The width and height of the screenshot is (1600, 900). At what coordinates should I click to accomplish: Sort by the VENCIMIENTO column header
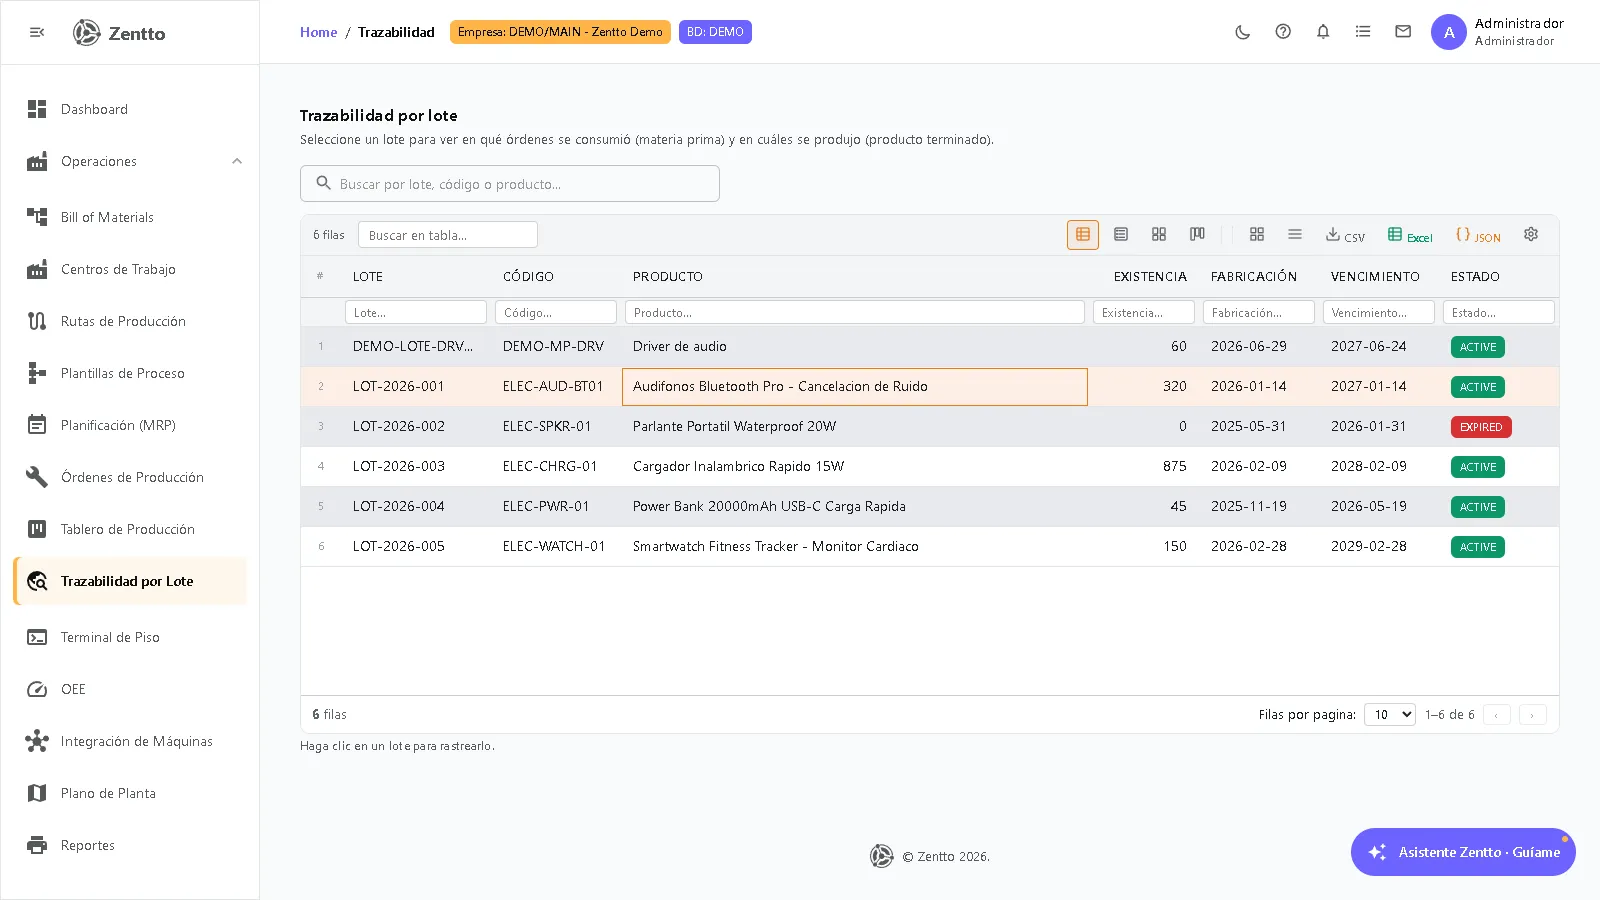[x=1375, y=277]
